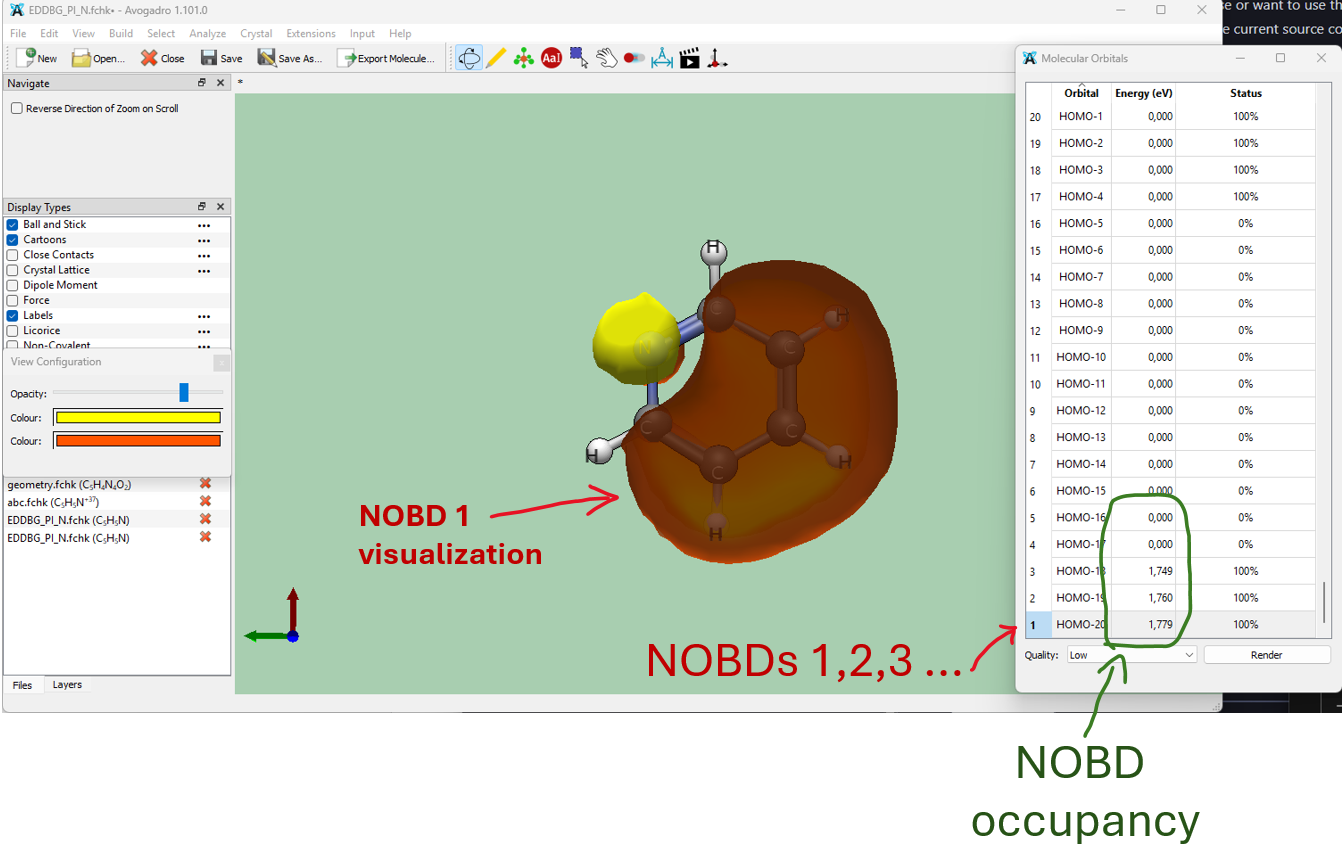Open the Extensions menu
This screenshot has width=1343, height=848.
point(310,33)
